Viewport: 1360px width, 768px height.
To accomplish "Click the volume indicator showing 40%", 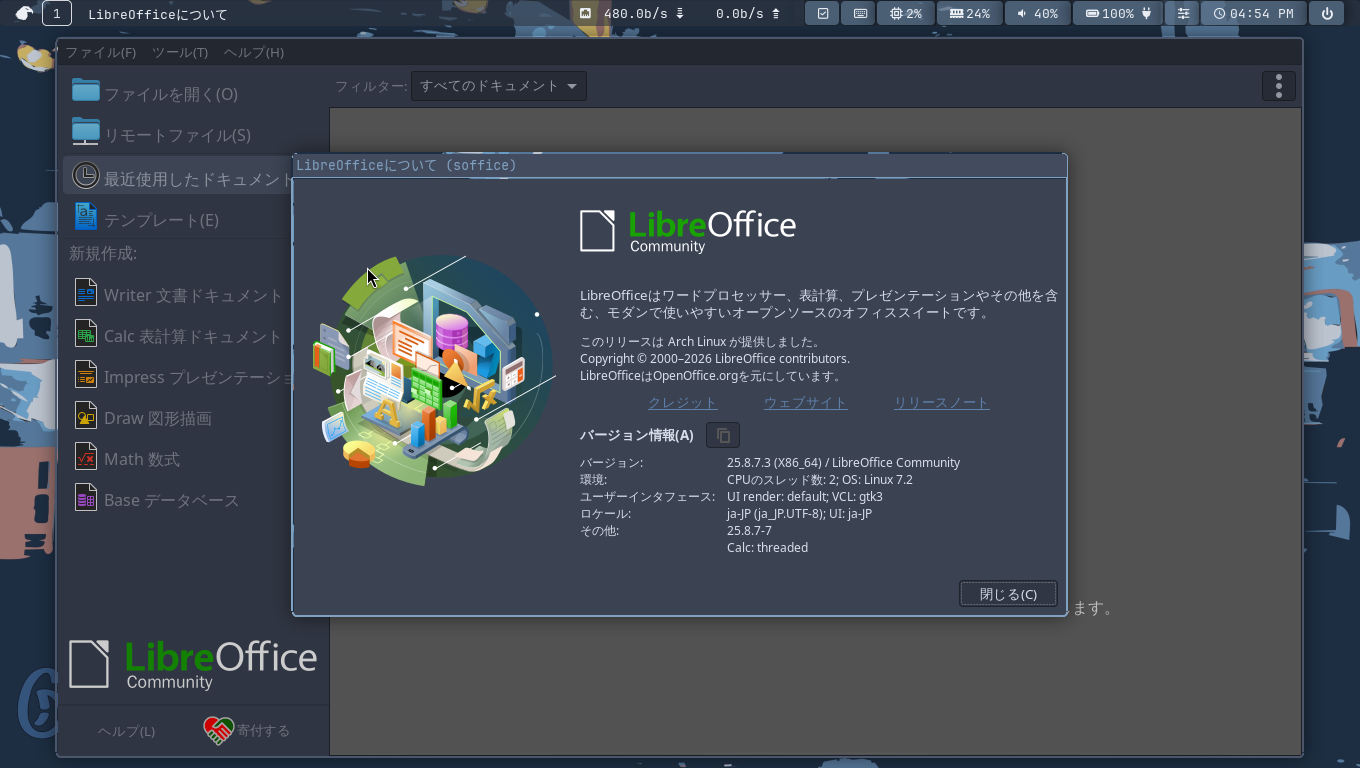I will pyautogui.click(x=1037, y=14).
